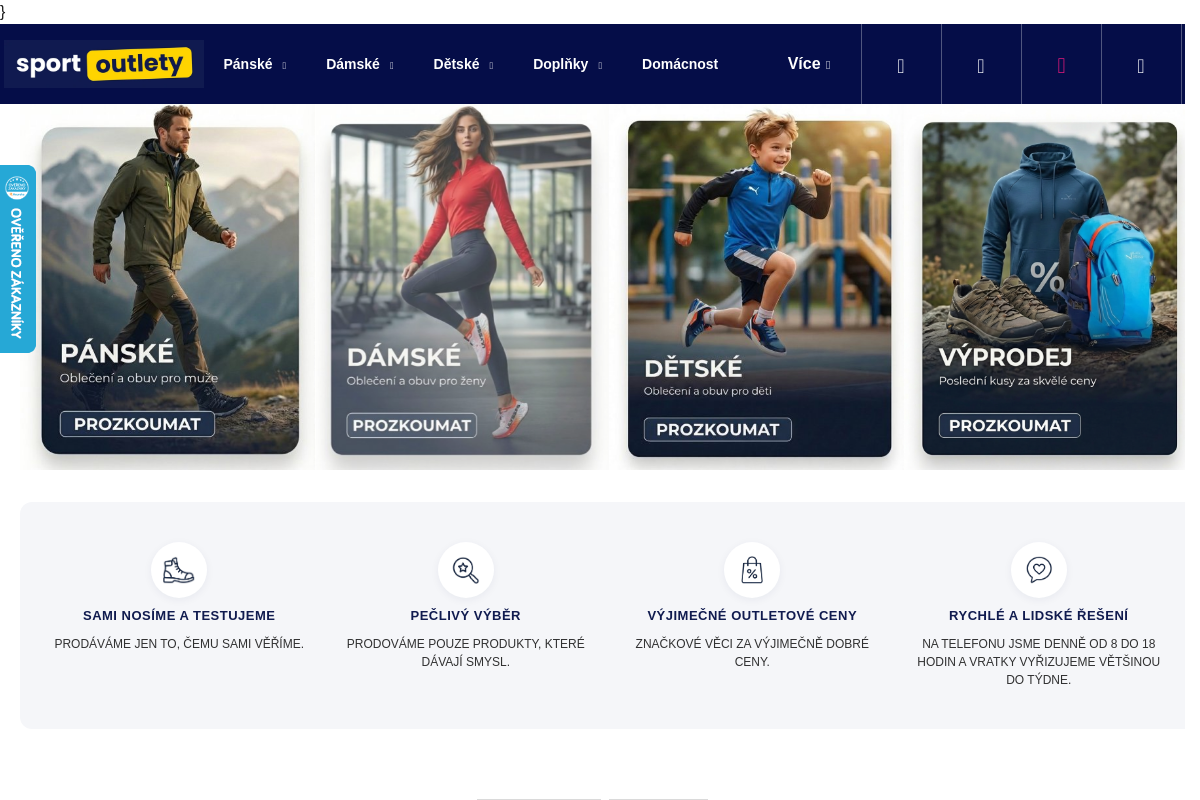Screen dimensions: 1200x800
Task: Click the DÁMSKÉ card title
Action: coord(404,357)
